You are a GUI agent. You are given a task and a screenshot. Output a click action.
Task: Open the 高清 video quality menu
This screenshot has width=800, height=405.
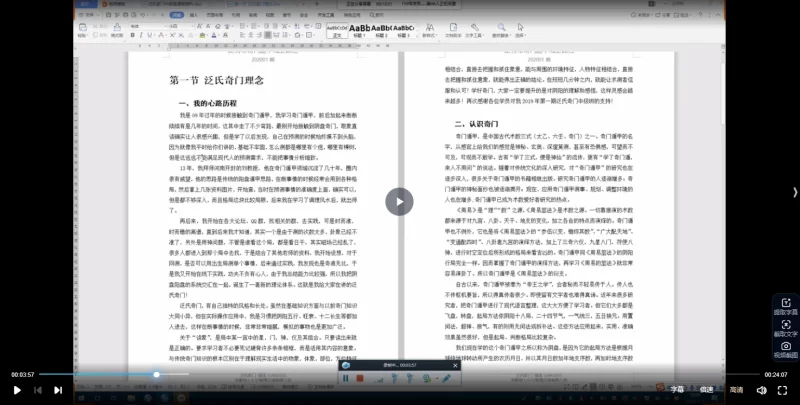tap(735, 390)
